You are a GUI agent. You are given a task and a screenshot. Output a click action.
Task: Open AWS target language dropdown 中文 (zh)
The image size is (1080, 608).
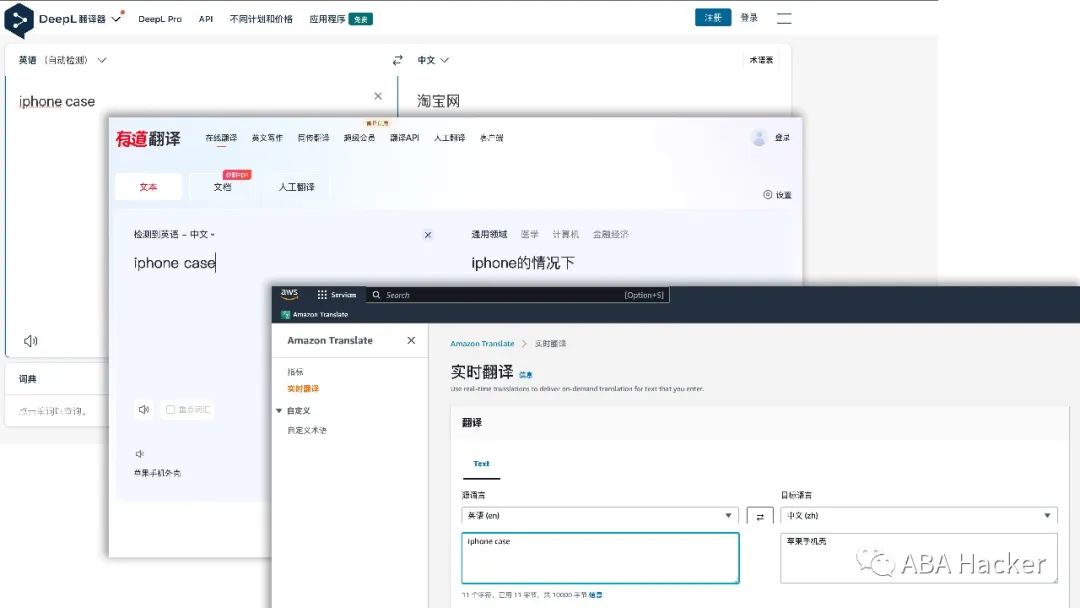[x=919, y=516]
